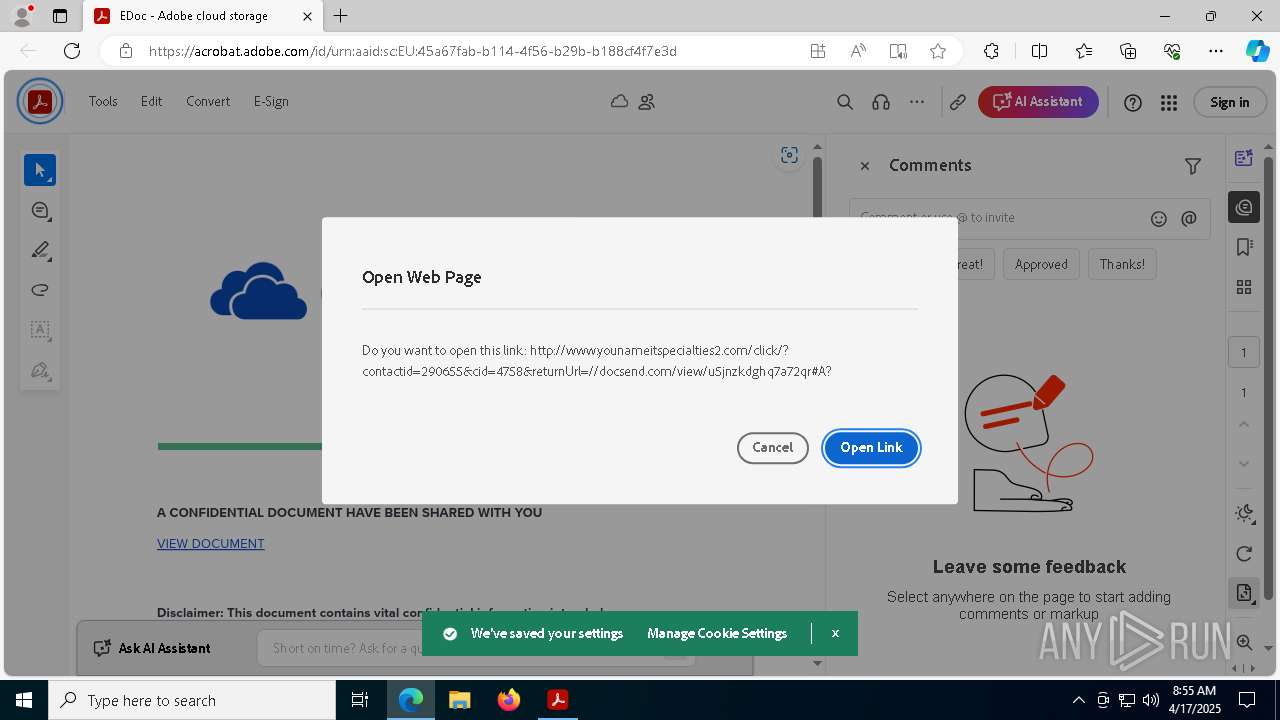Click the copy link icon
The image size is (1280, 720).
click(958, 102)
